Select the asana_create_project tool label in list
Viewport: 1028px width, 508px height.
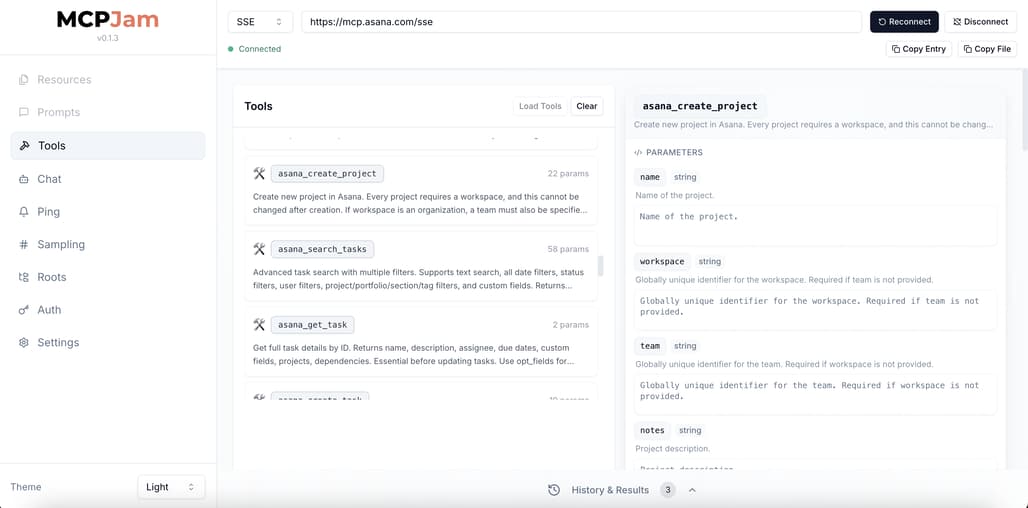coord(327,174)
